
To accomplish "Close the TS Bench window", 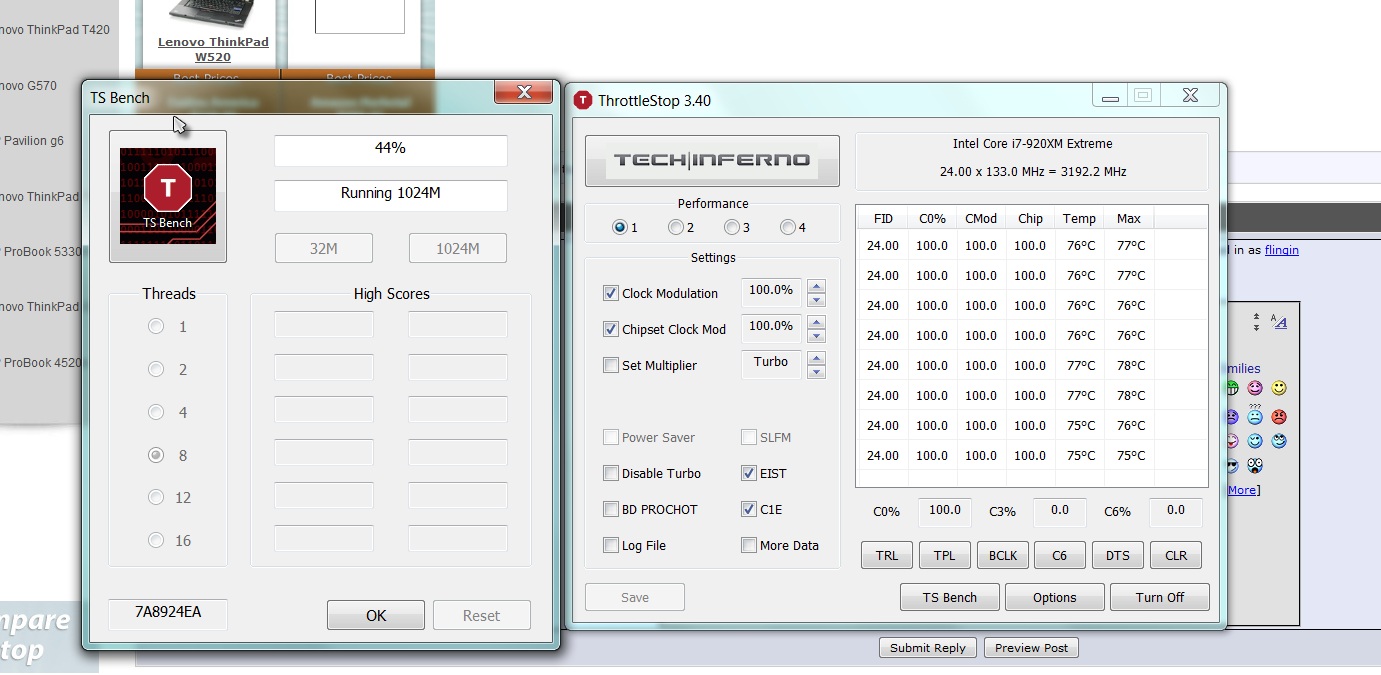I will click(523, 93).
